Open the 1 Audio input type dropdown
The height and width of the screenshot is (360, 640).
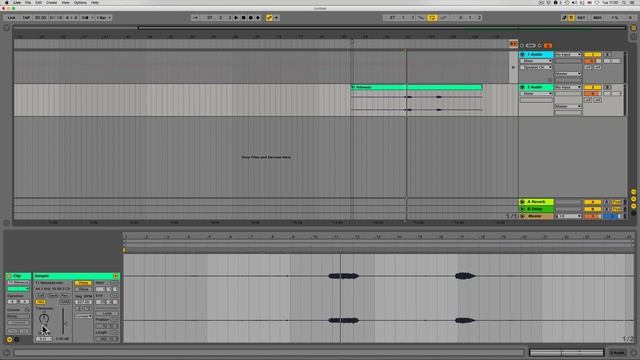pos(568,54)
